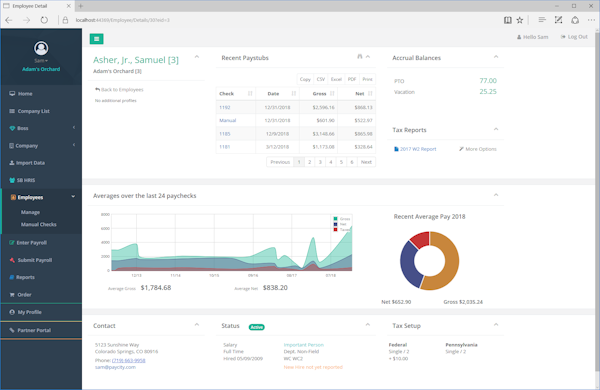Toggle sidebar with green hamburger button
The height and width of the screenshot is (390, 600).
[96, 39]
